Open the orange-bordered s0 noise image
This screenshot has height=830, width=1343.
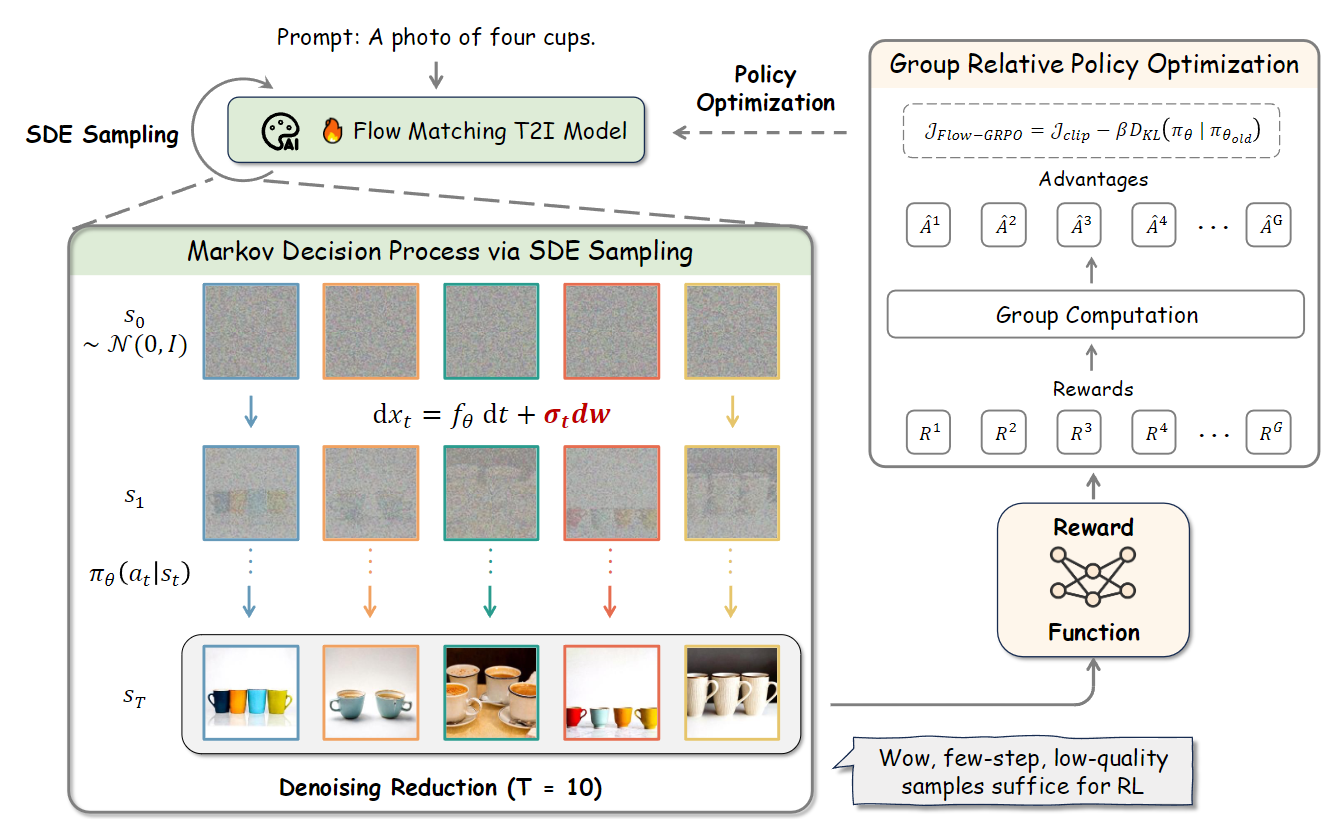coord(371,333)
